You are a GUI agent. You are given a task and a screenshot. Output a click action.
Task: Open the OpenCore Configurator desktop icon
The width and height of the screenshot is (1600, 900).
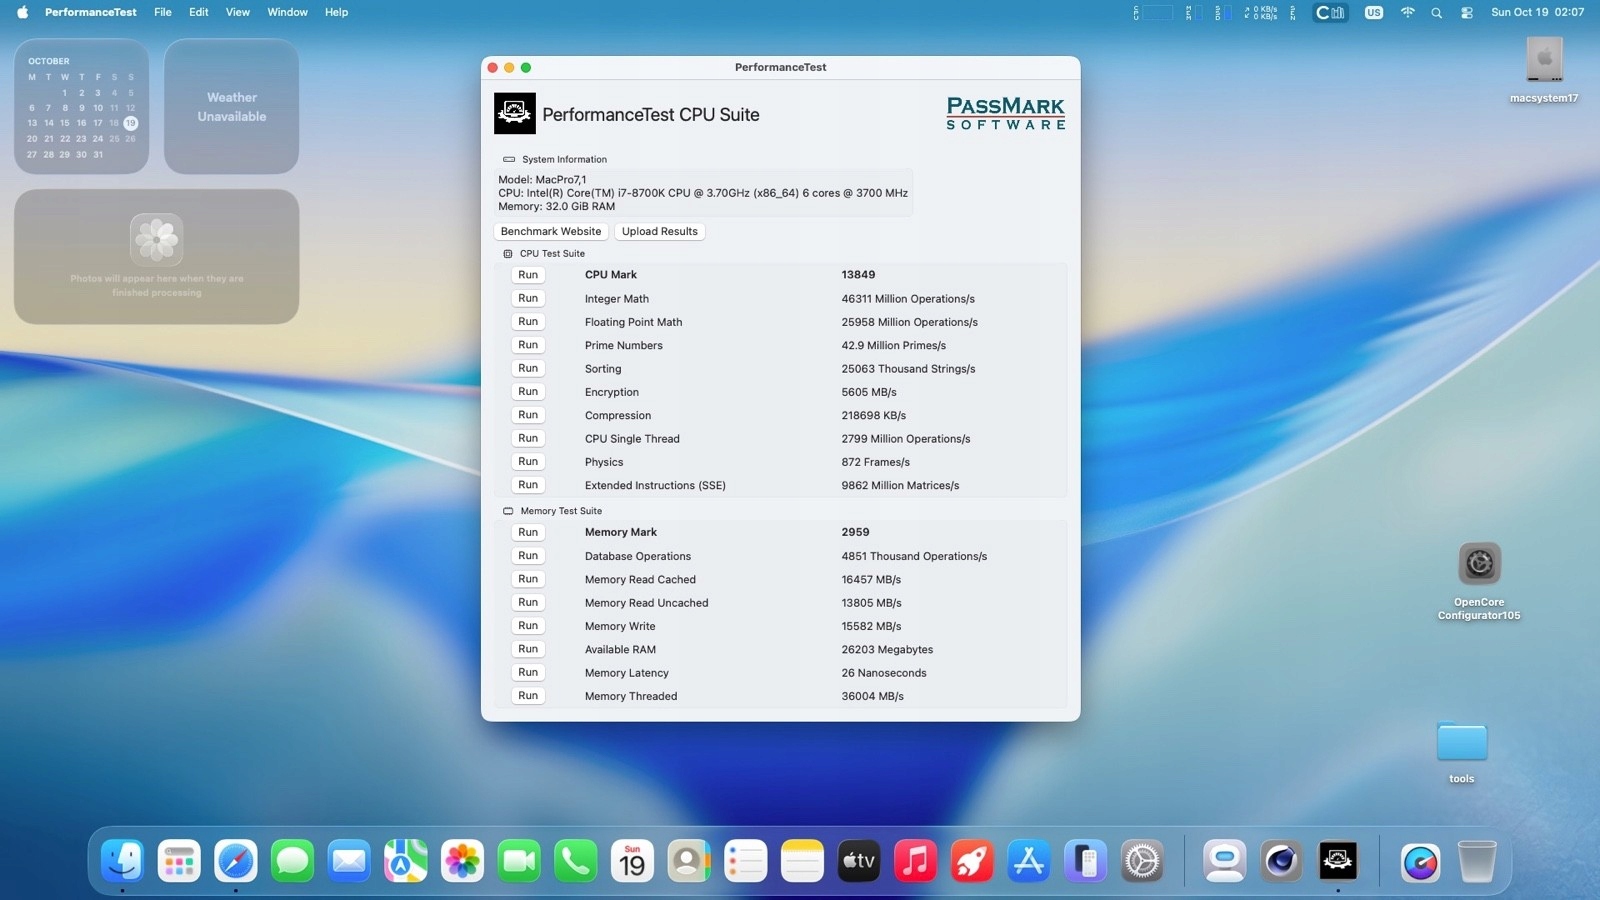coord(1479,564)
